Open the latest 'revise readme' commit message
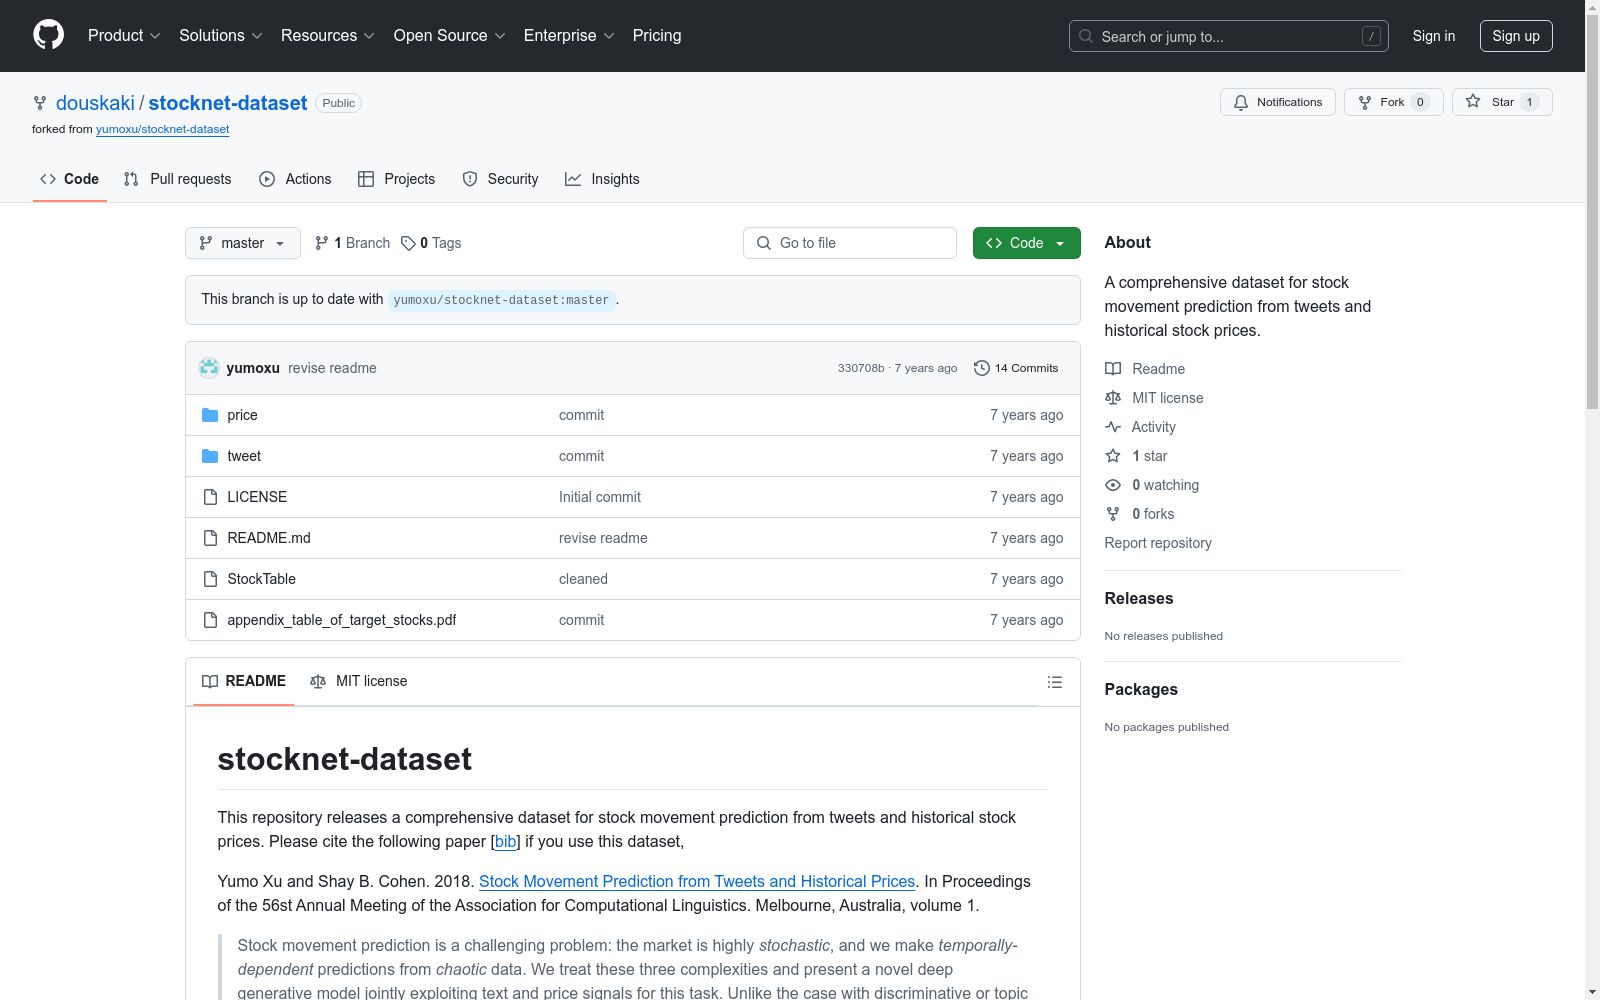 [x=332, y=368]
